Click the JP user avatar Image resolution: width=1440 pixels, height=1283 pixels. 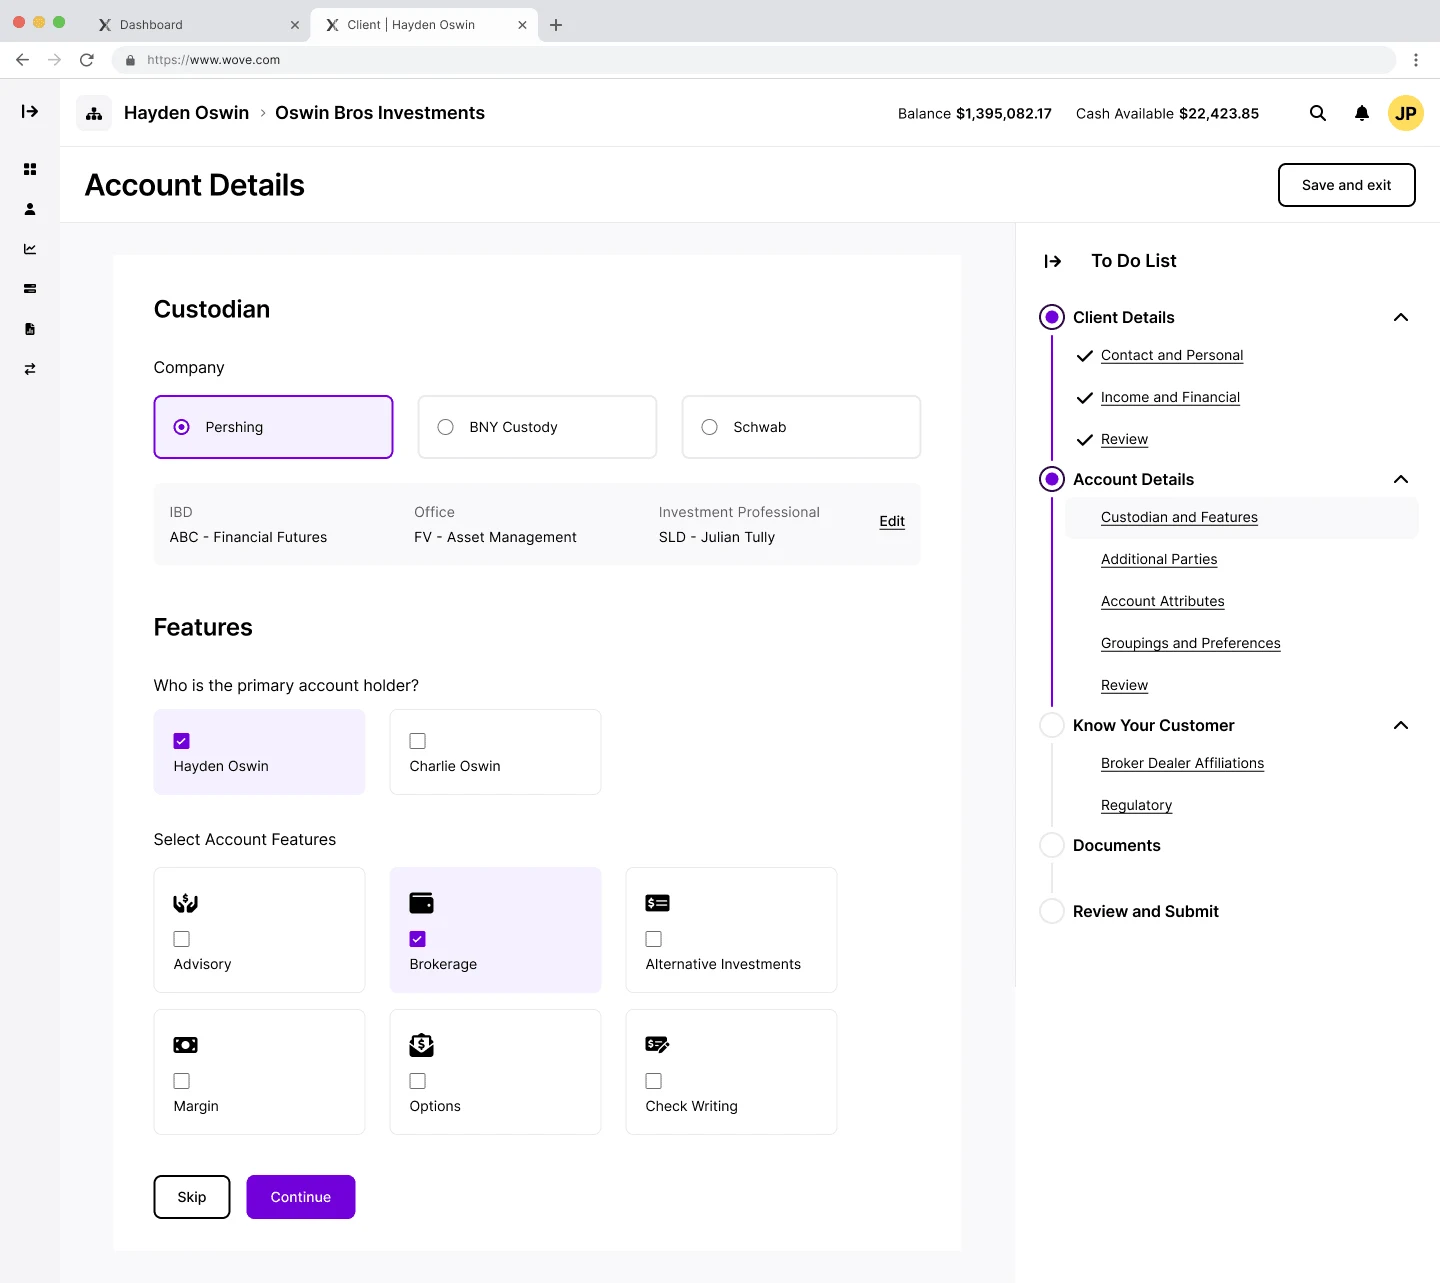[1405, 113]
